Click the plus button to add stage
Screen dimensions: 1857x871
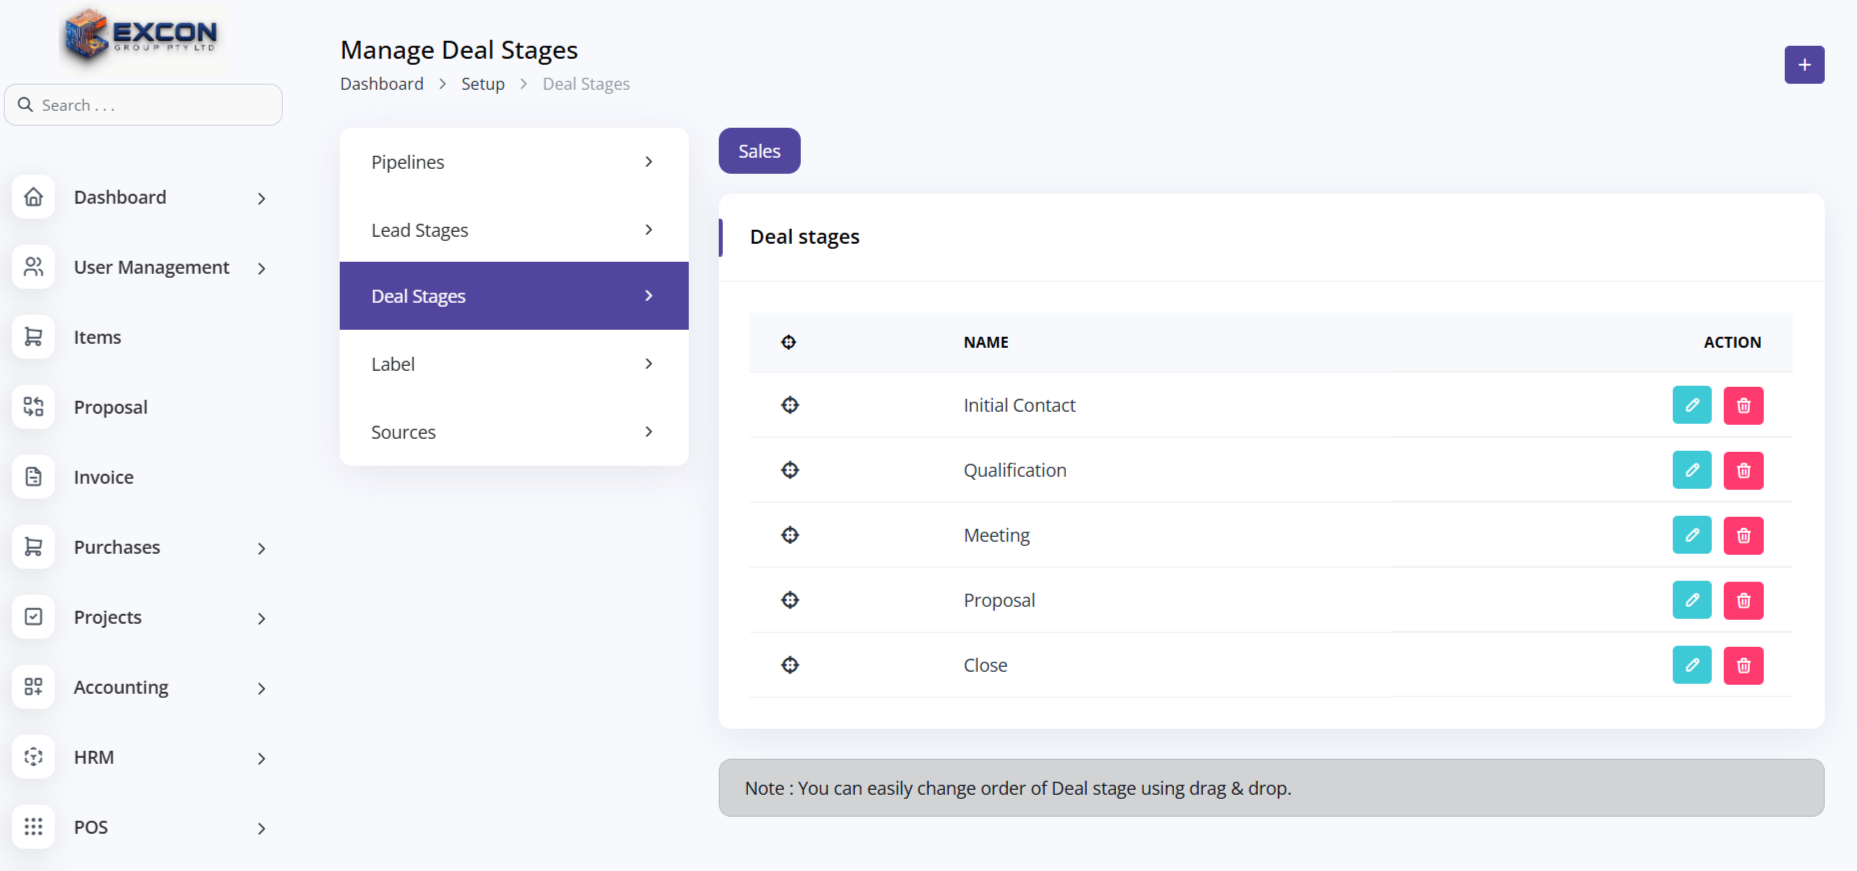[x=1804, y=65]
